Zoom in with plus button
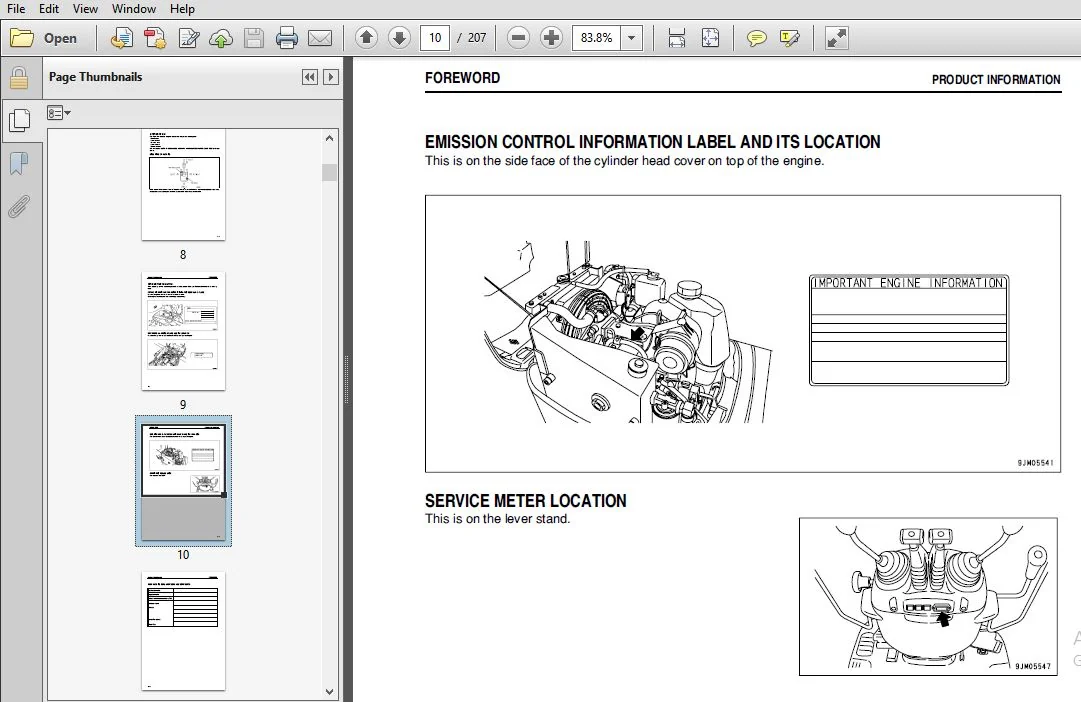The image size is (1081, 702). coord(551,38)
